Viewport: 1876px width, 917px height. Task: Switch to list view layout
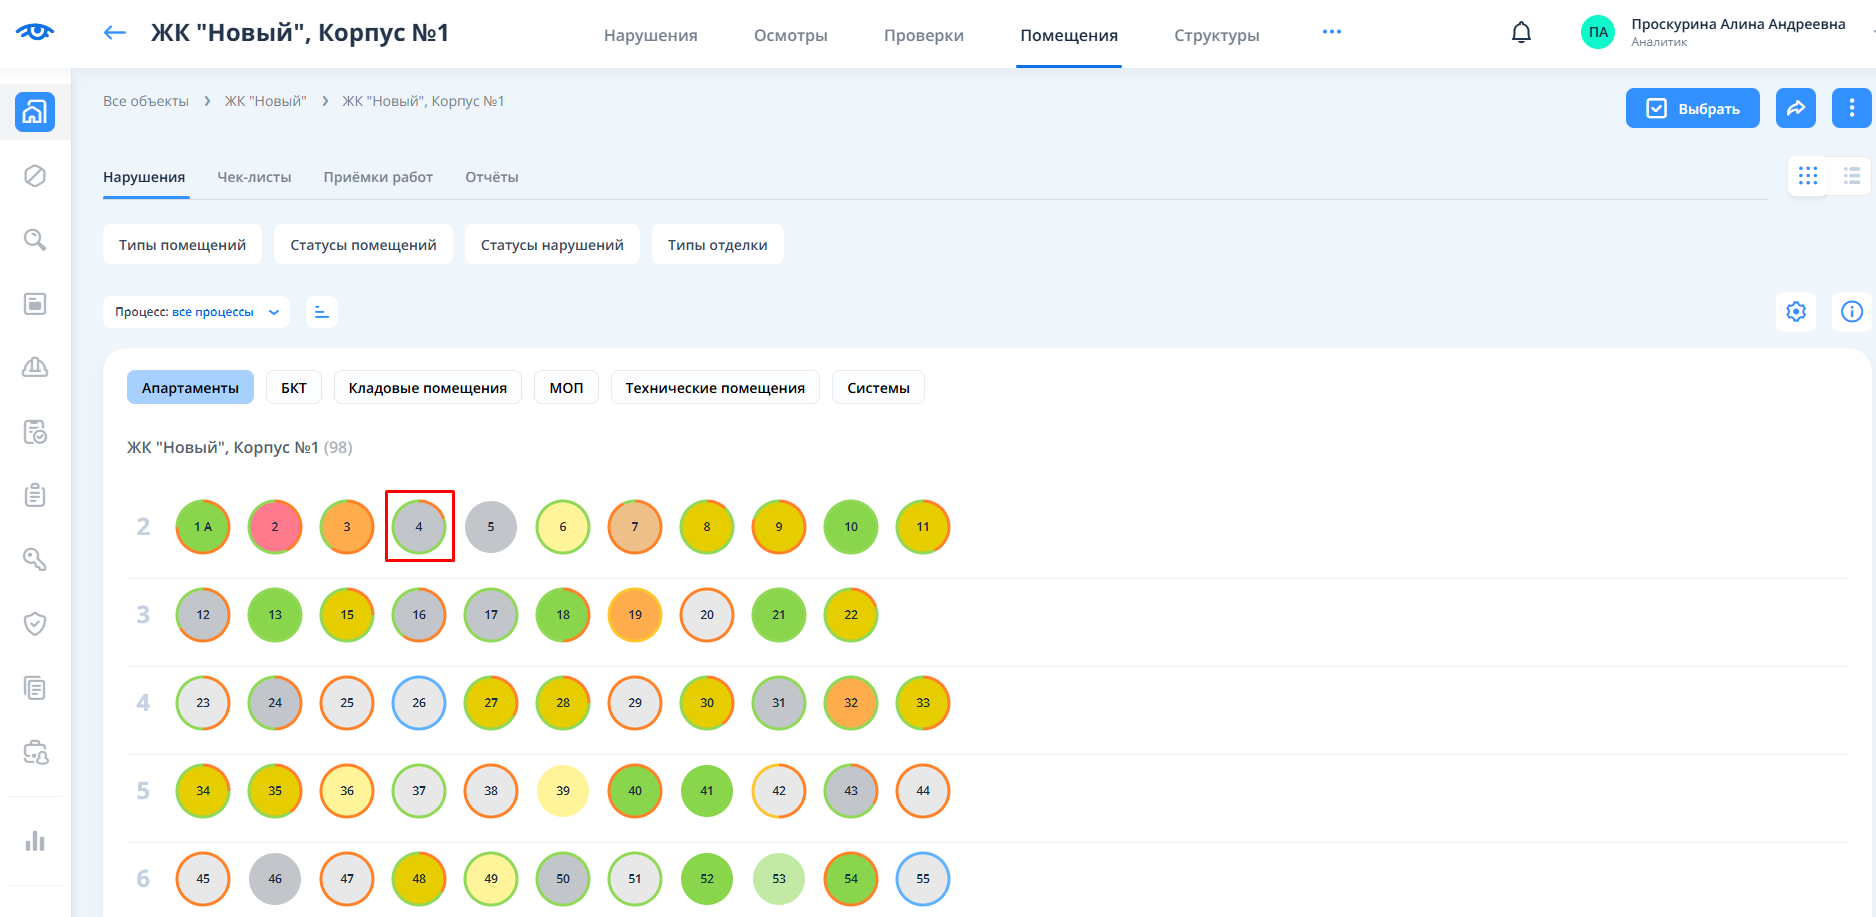1851,176
